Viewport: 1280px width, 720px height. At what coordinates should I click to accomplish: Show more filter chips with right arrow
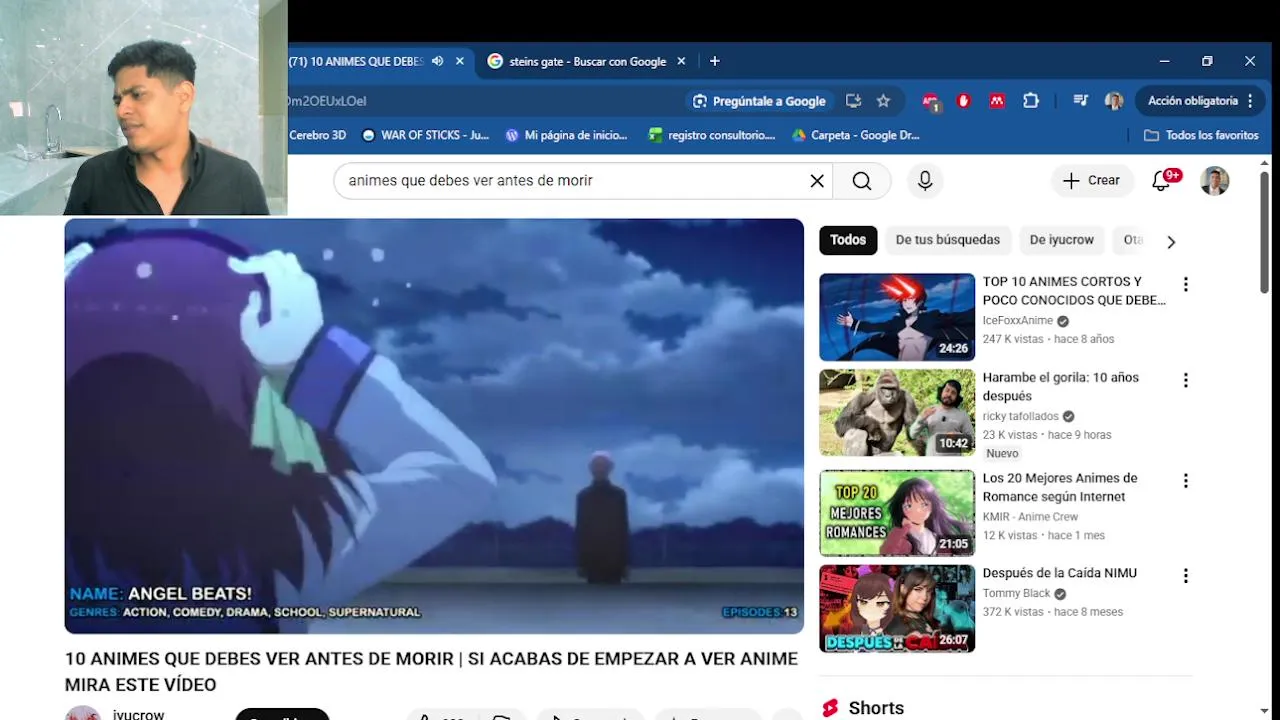click(x=1171, y=241)
